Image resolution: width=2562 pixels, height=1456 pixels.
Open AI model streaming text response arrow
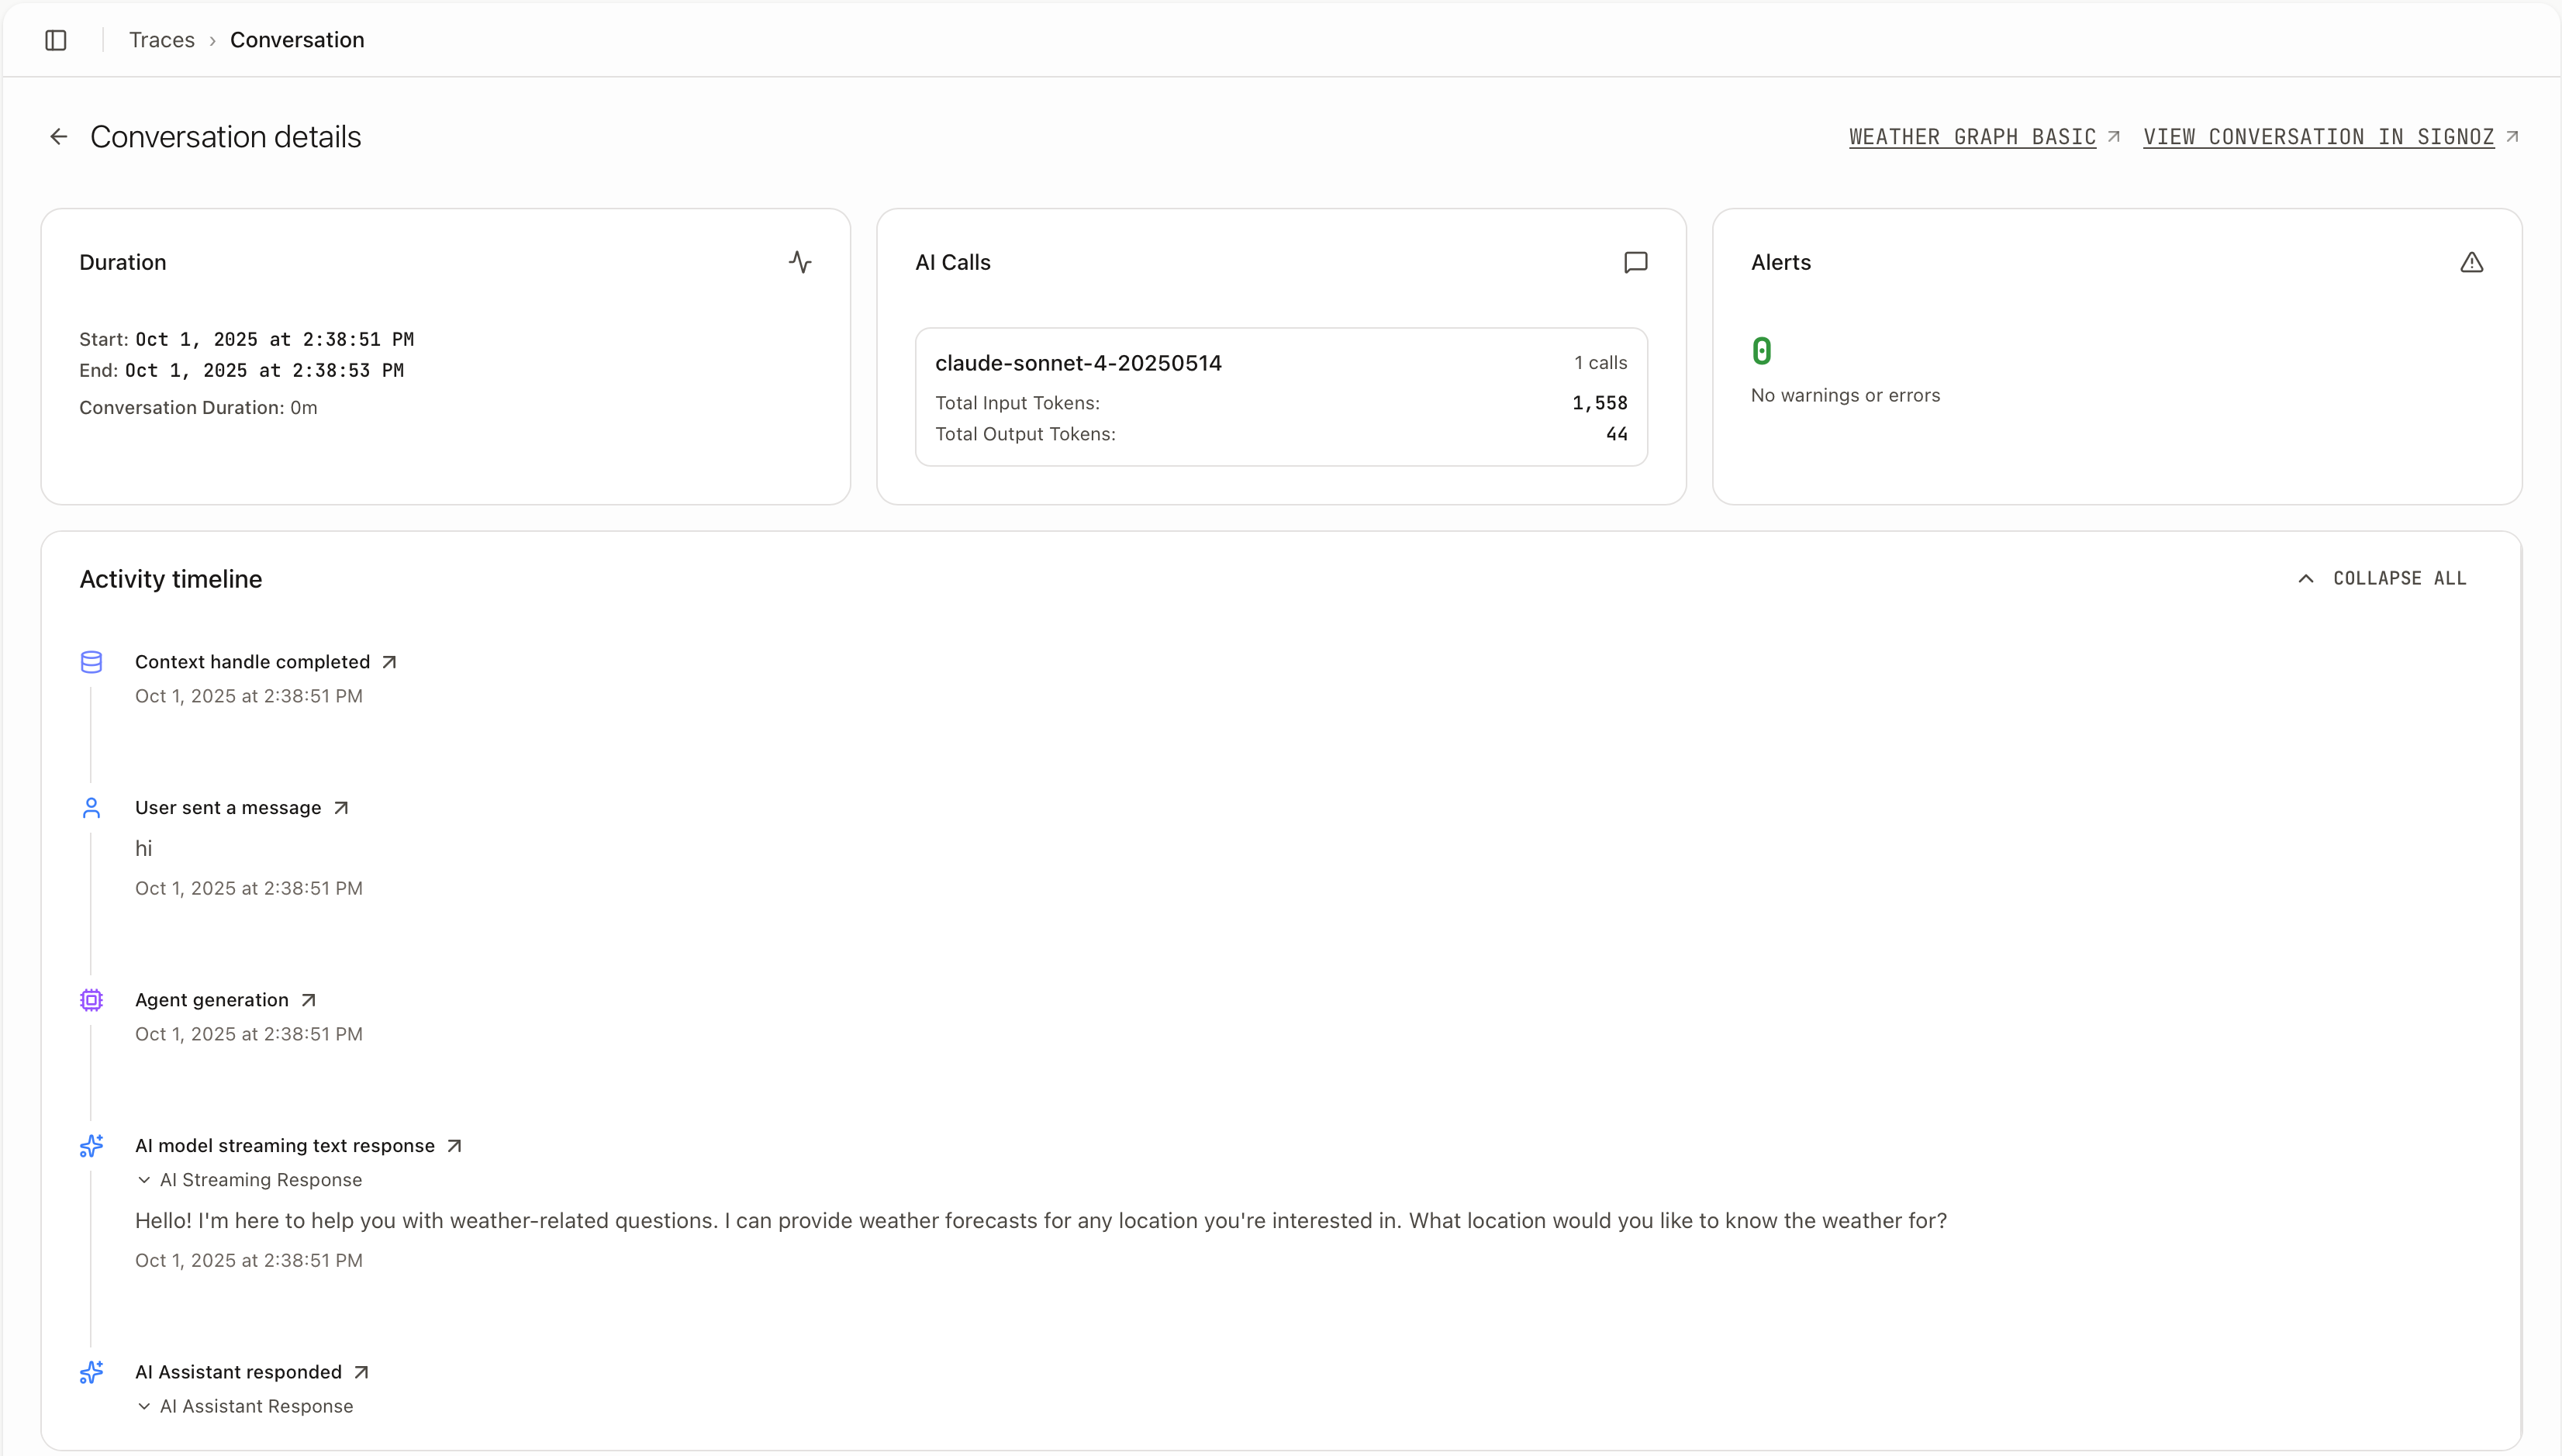pyautogui.click(x=454, y=1146)
